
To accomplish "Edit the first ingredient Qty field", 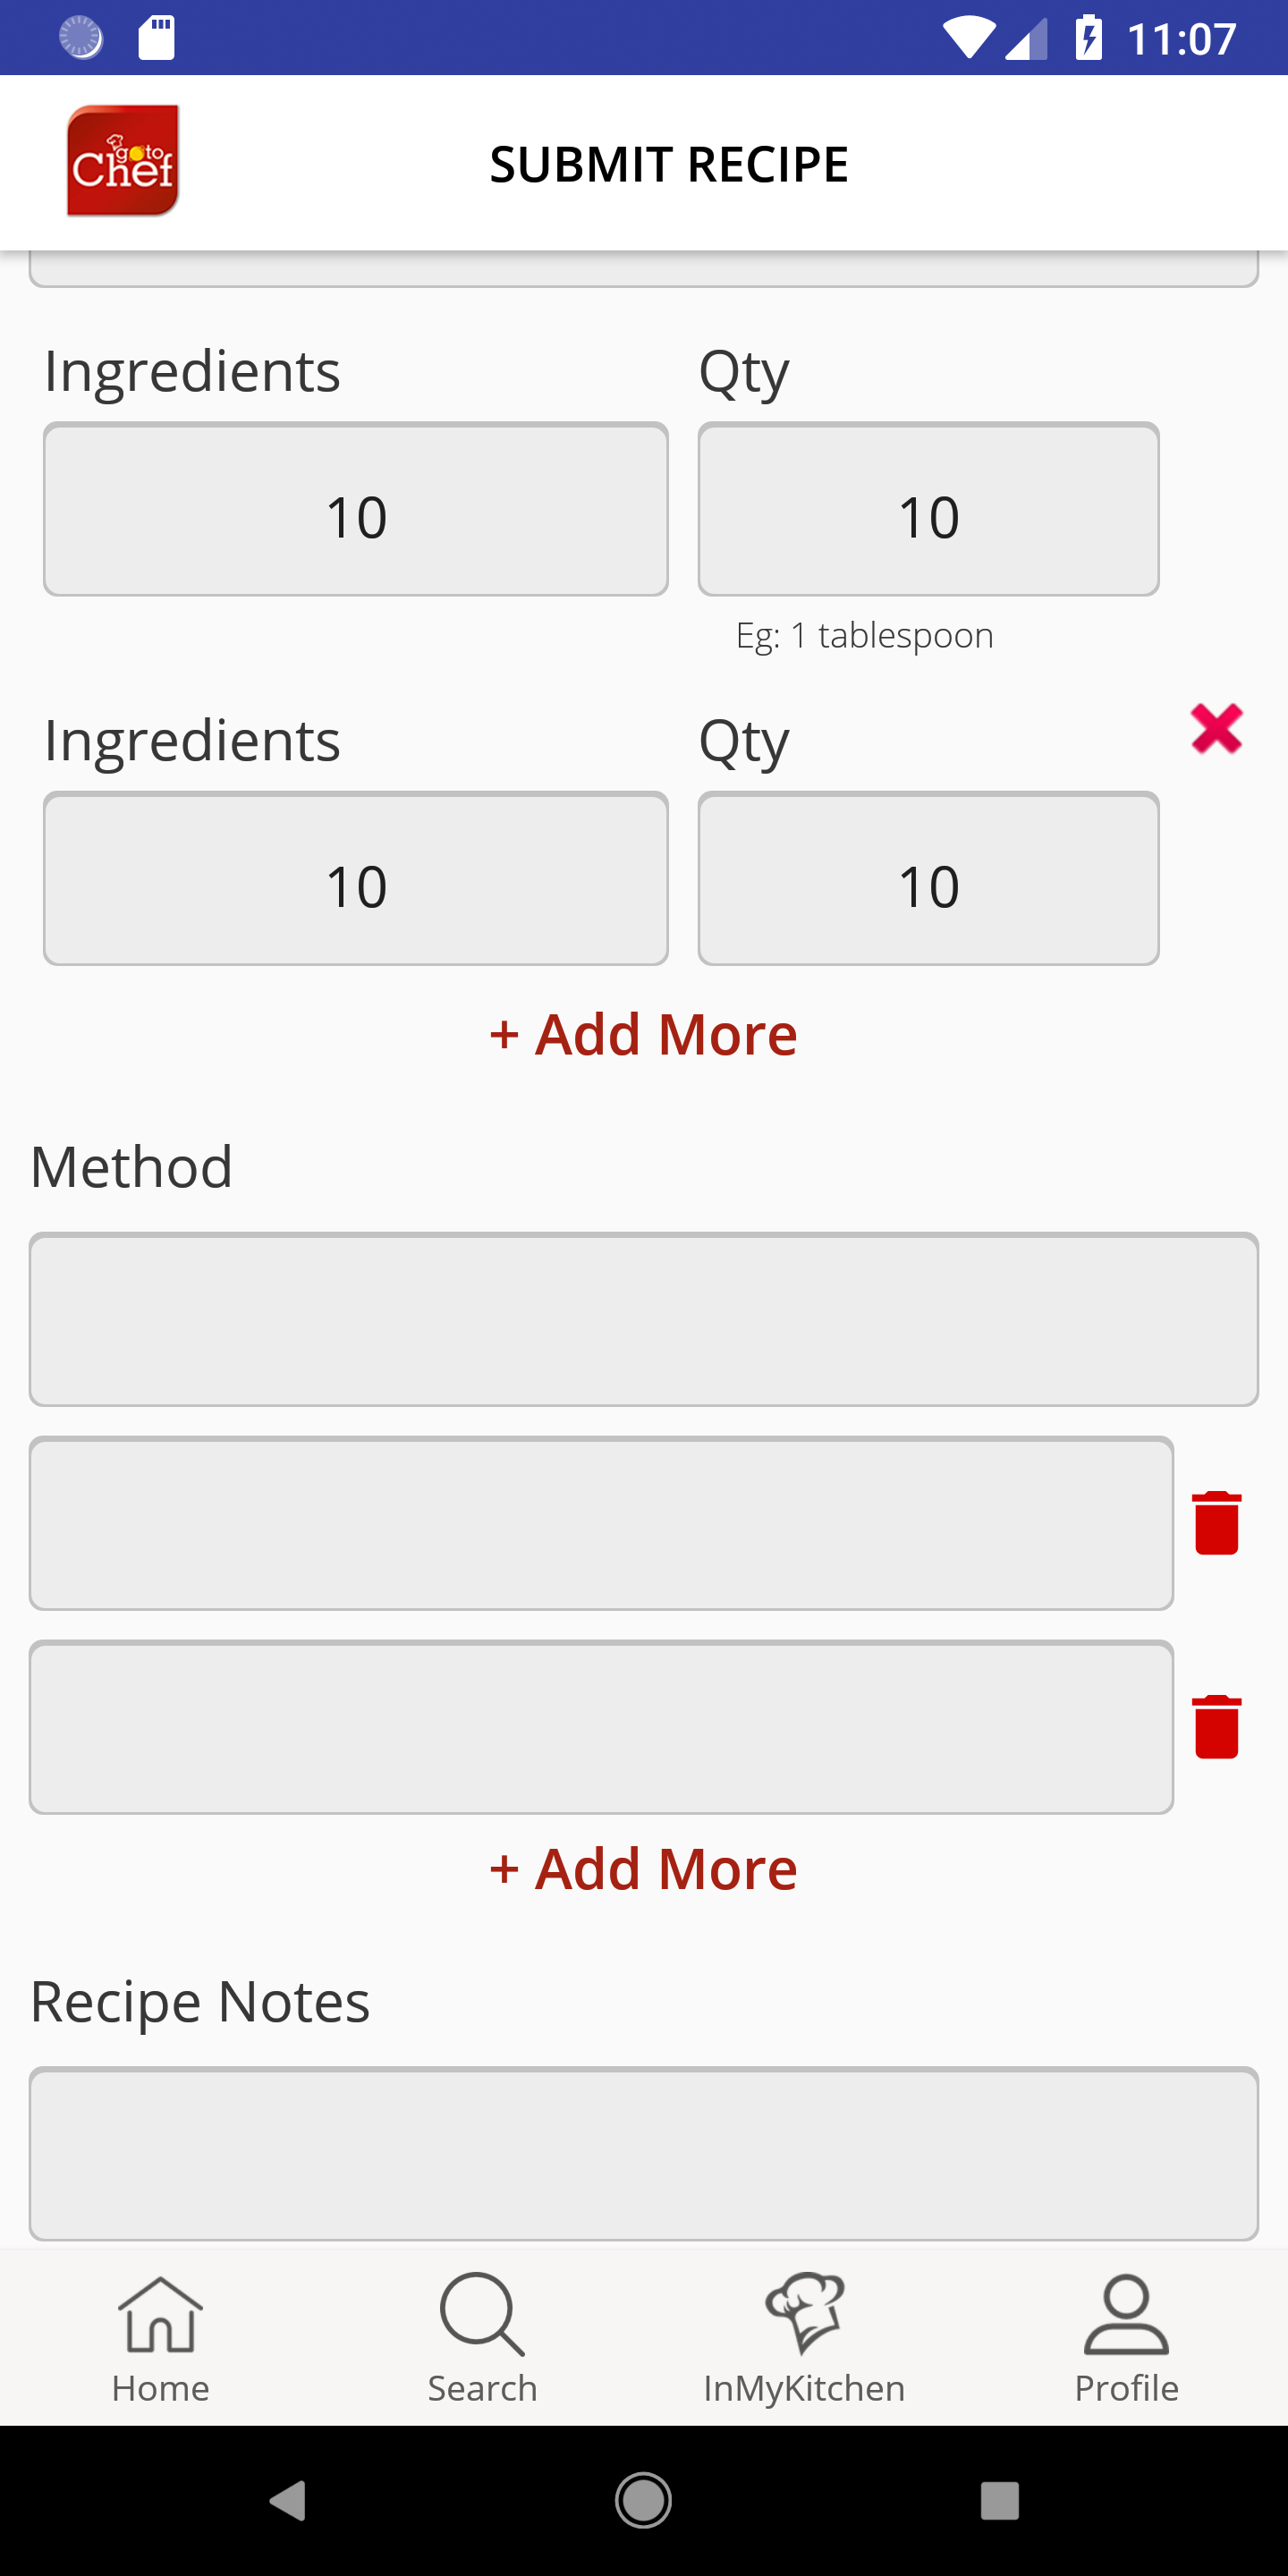I will [x=928, y=510].
